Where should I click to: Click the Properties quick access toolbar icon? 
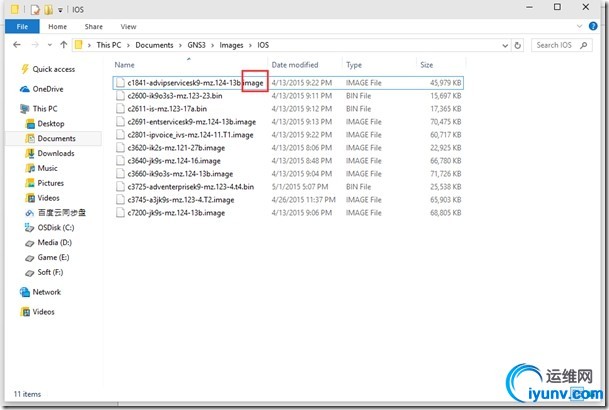click(35, 9)
